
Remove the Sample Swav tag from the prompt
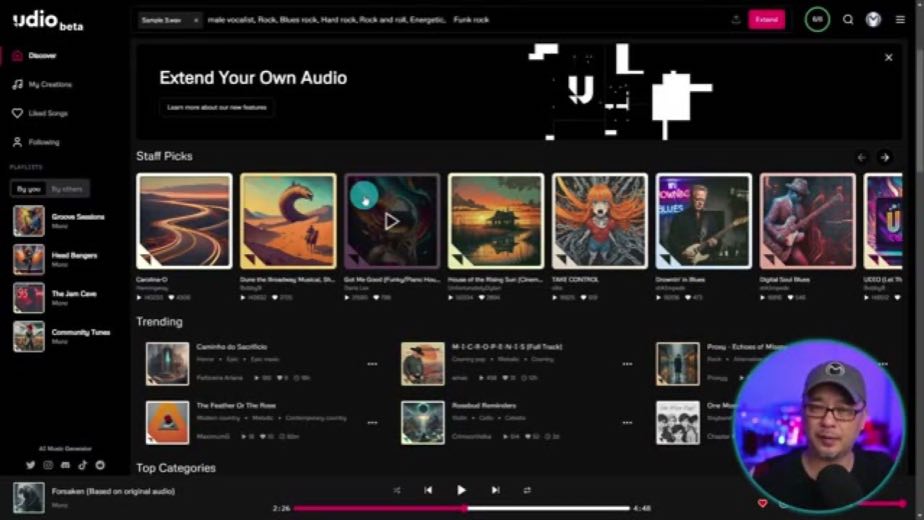[x=196, y=20]
